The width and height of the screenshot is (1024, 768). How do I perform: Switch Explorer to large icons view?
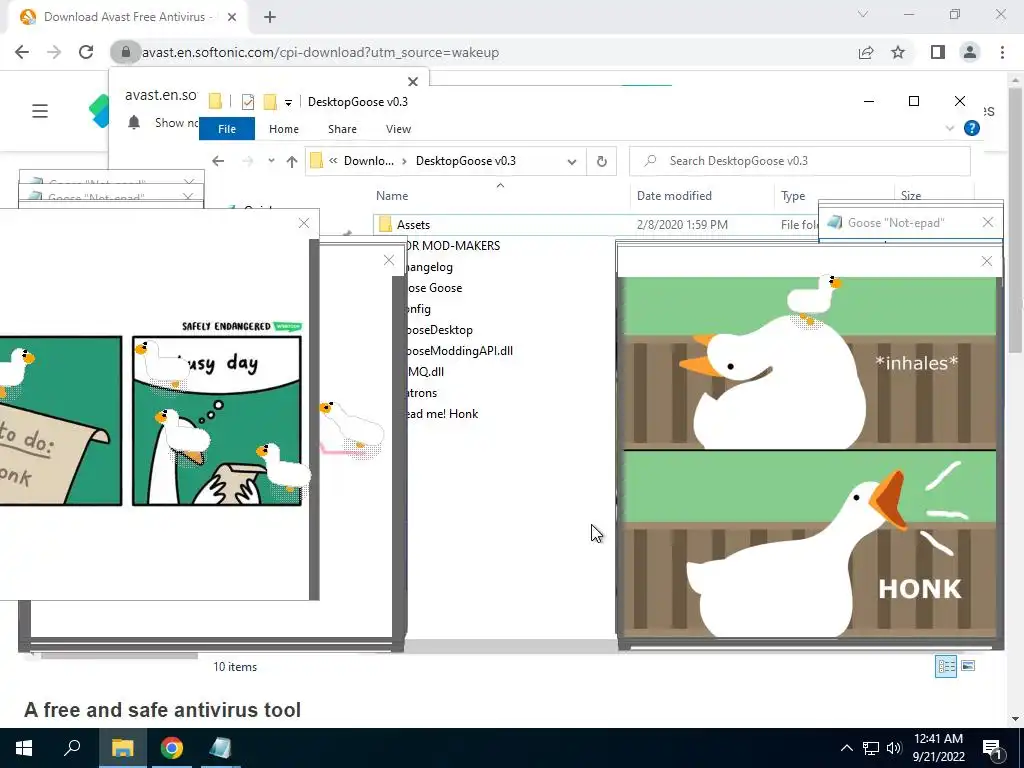click(x=968, y=666)
